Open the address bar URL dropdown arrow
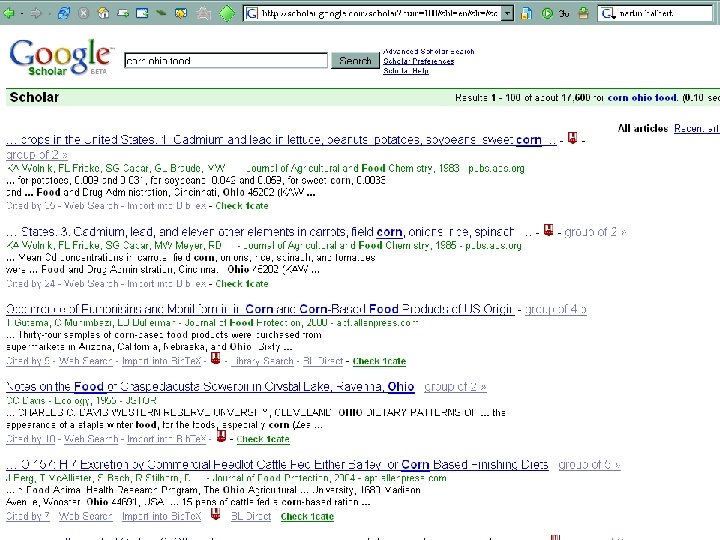 (507, 13)
